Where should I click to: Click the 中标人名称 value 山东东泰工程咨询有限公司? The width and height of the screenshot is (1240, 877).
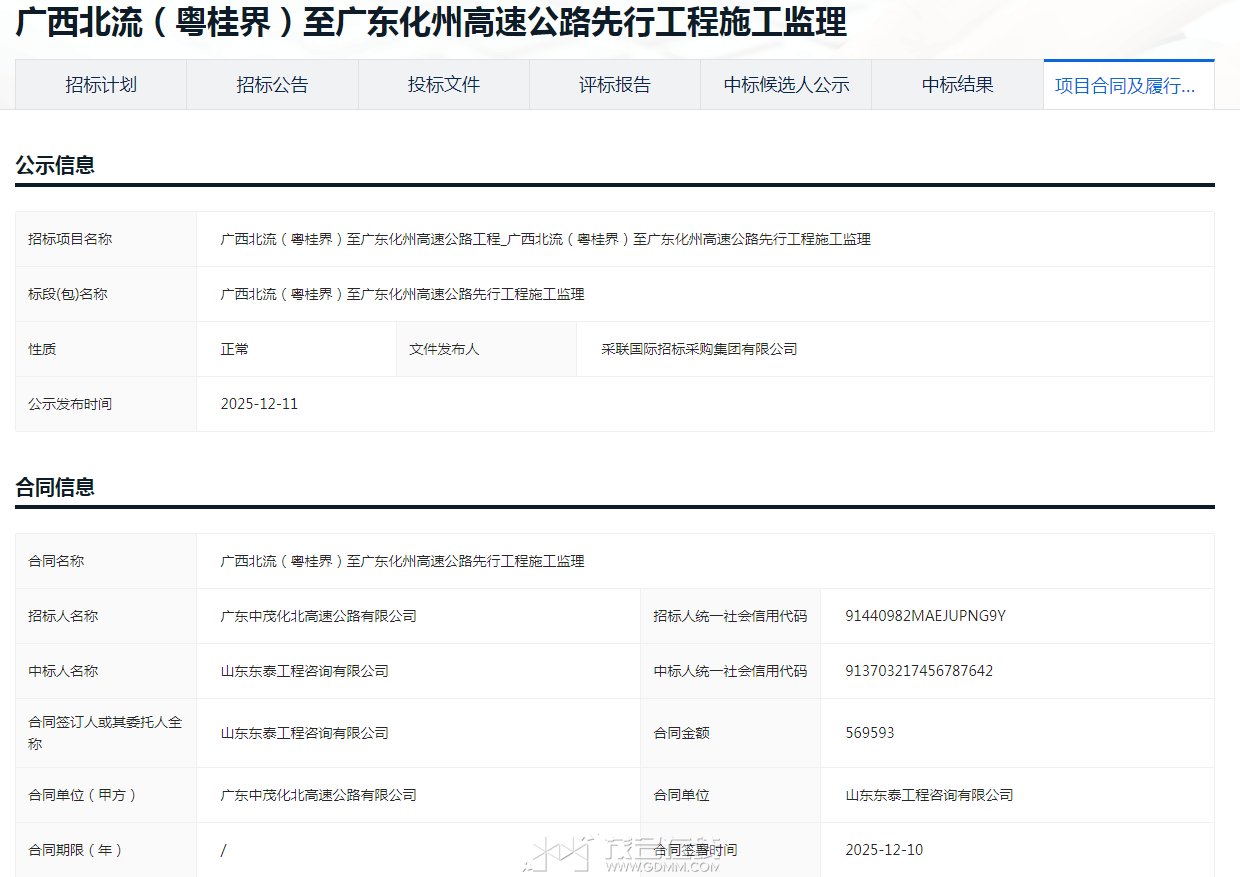tap(304, 671)
